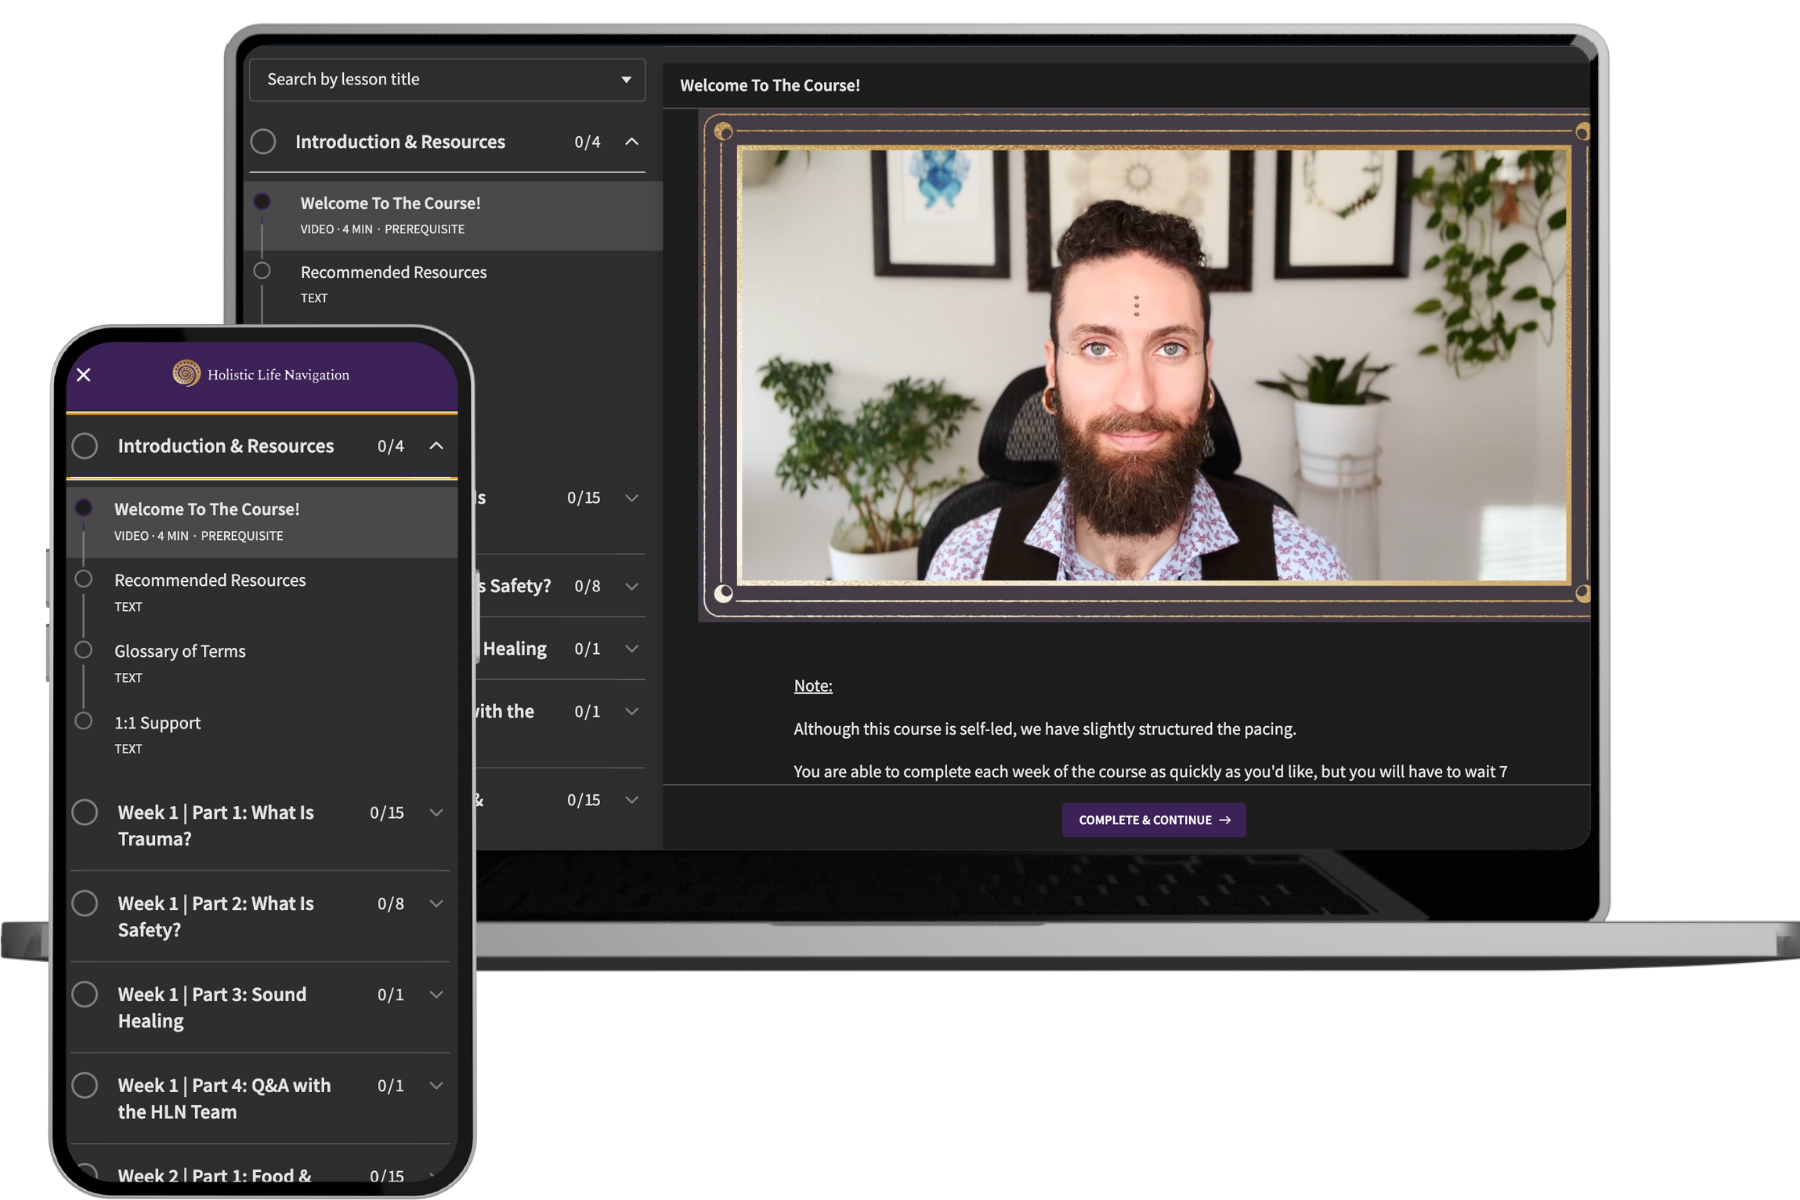
Task: Click the 0/4 progress count on the phone
Action: tap(391, 446)
